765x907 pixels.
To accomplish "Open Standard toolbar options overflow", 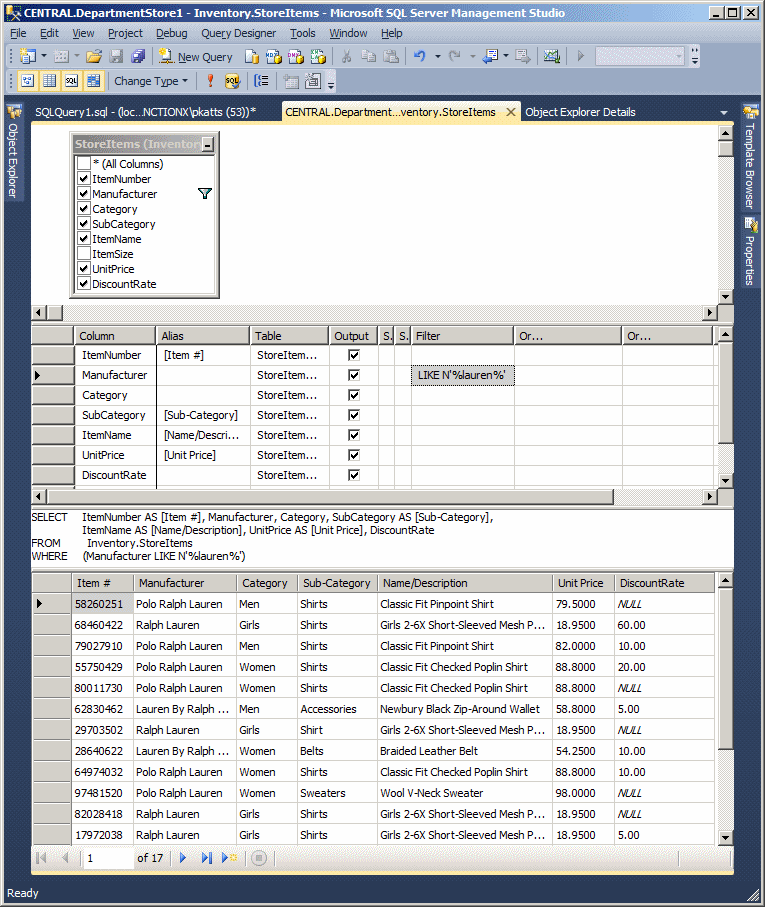I will [695, 57].
